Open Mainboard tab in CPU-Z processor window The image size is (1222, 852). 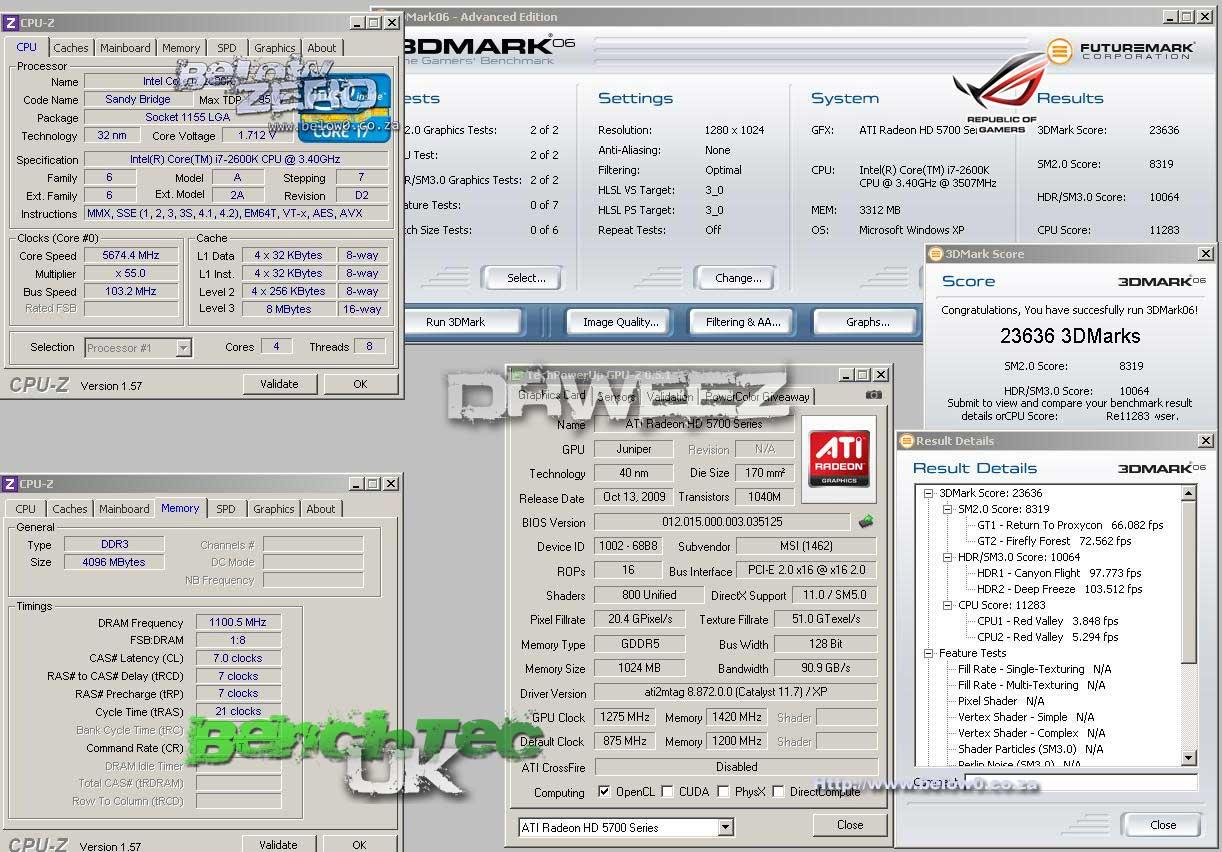(x=125, y=48)
